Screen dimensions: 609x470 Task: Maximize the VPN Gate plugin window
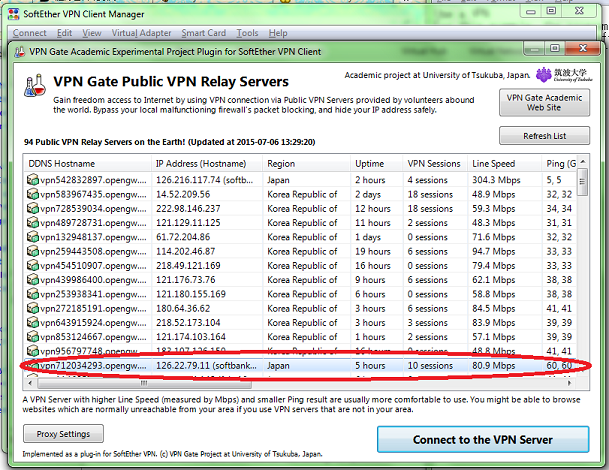(x=555, y=48)
